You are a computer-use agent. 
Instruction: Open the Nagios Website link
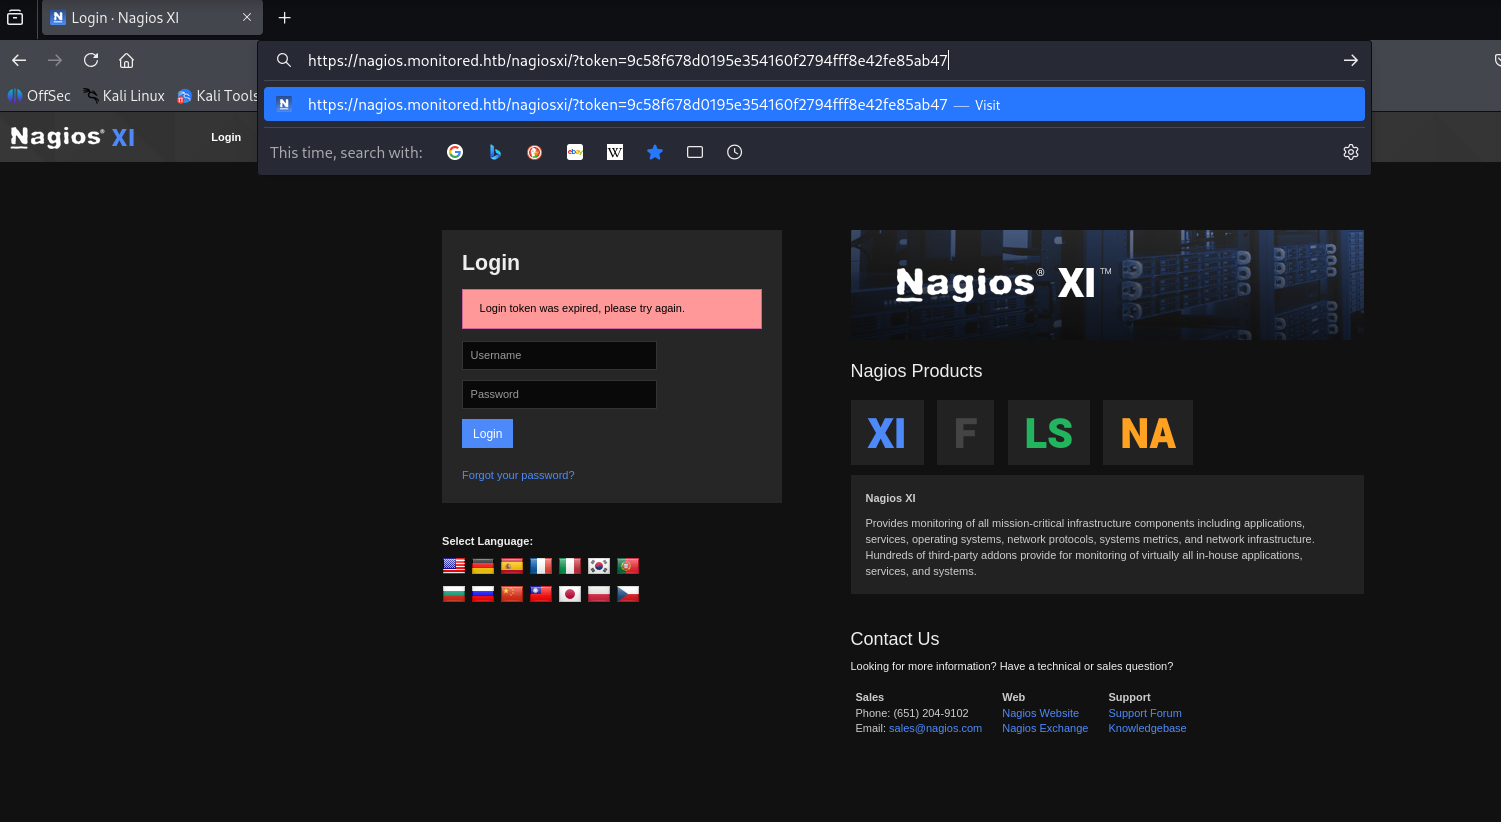point(1040,713)
